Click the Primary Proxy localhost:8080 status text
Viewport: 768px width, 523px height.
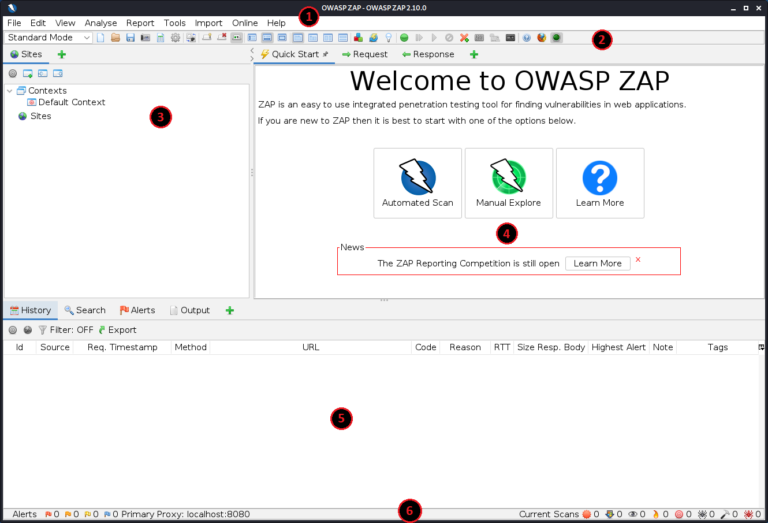[x=186, y=514]
